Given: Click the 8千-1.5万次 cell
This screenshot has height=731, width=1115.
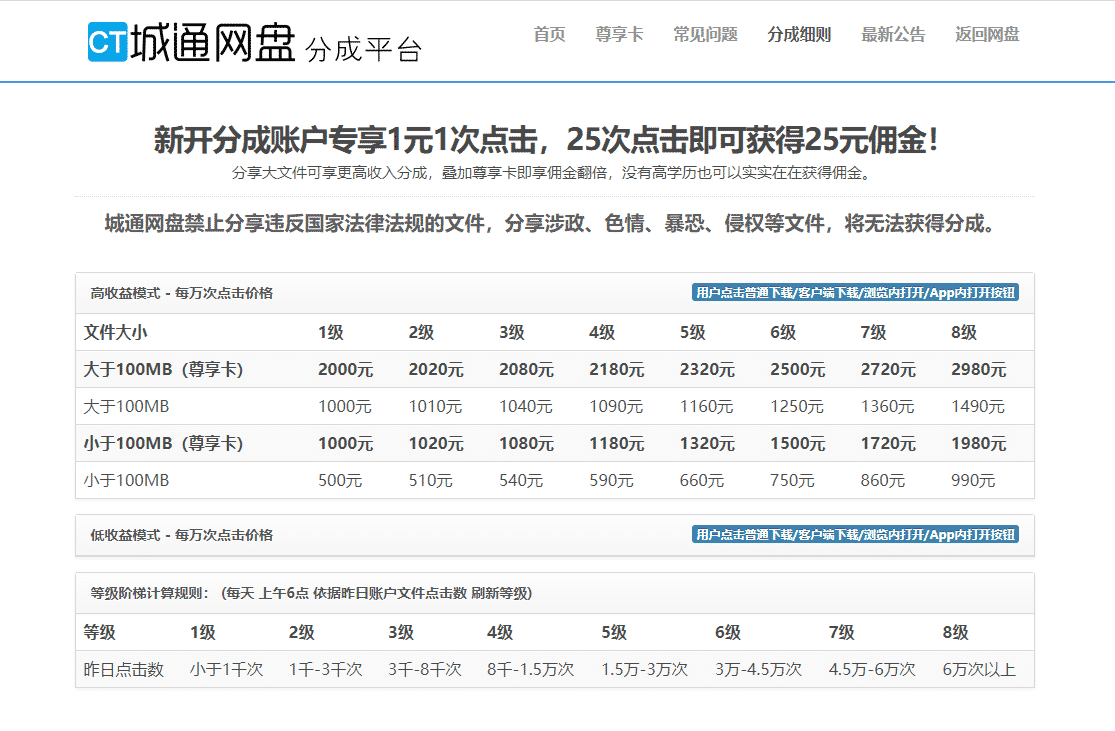Looking at the screenshot, I should tap(530, 669).
